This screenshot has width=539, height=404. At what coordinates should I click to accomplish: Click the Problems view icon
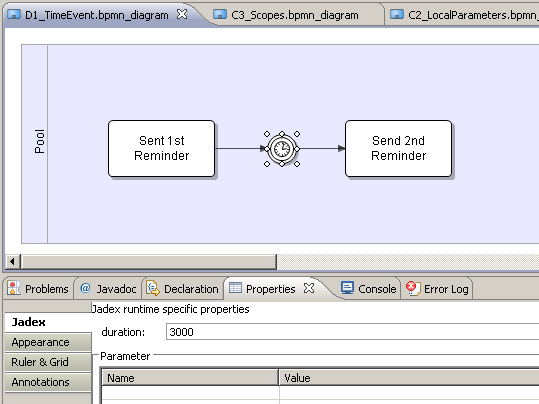click(14, 288)
